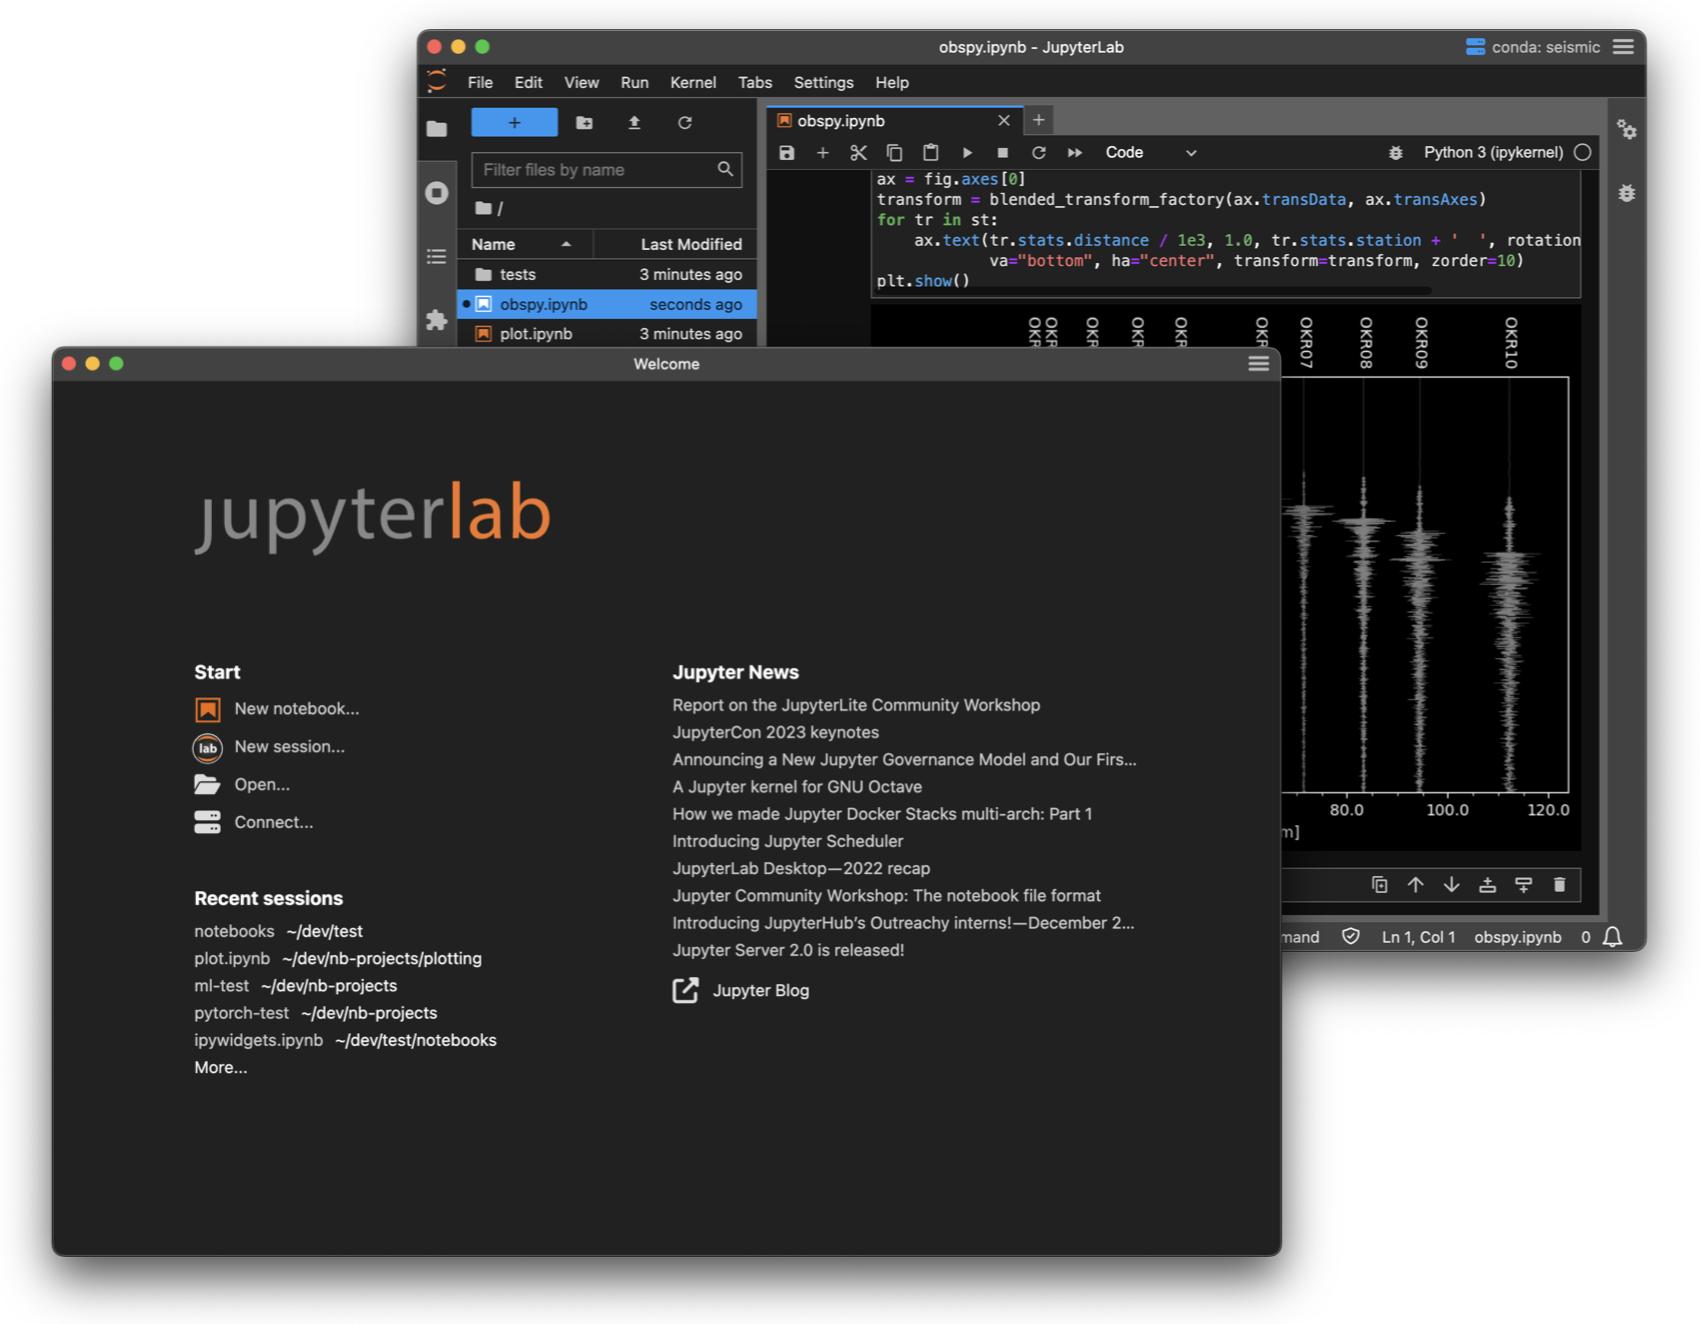This screenshot has width=1700, height=1324.
Task: Click the trusted notebook shield indicator
Action: coord(1352,936)
